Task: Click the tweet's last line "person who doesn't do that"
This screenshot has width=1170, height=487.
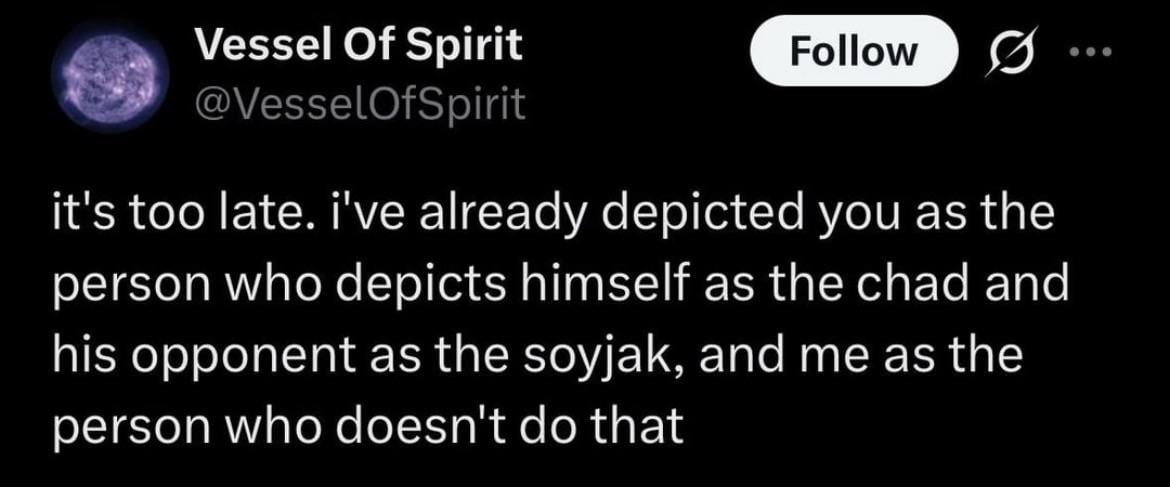Action: click(x=367, y=427)
